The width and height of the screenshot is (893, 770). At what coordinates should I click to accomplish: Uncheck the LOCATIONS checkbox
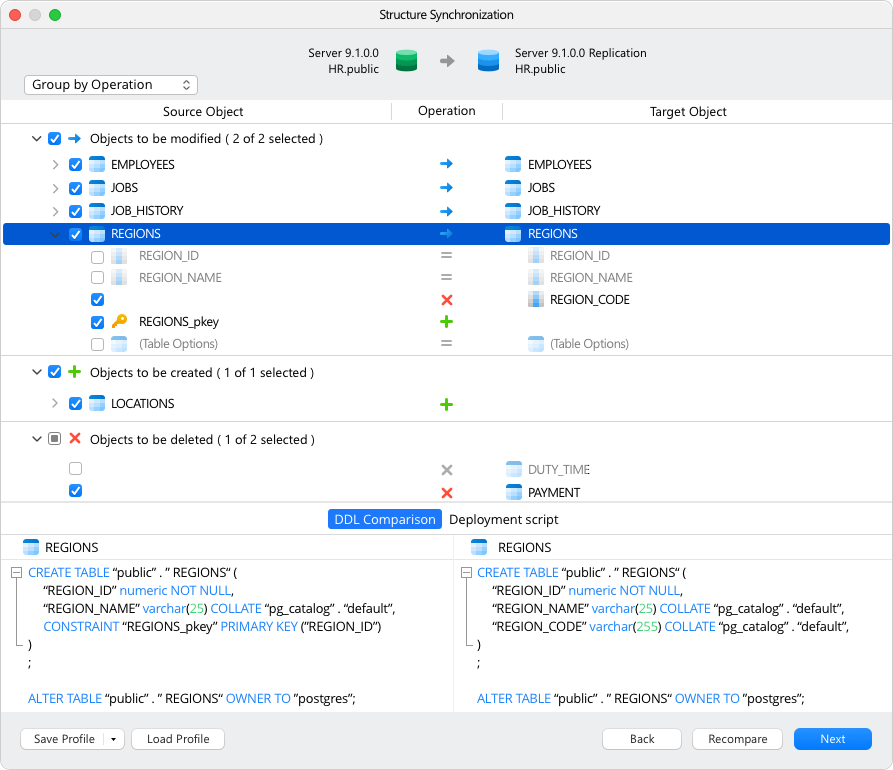75,404
